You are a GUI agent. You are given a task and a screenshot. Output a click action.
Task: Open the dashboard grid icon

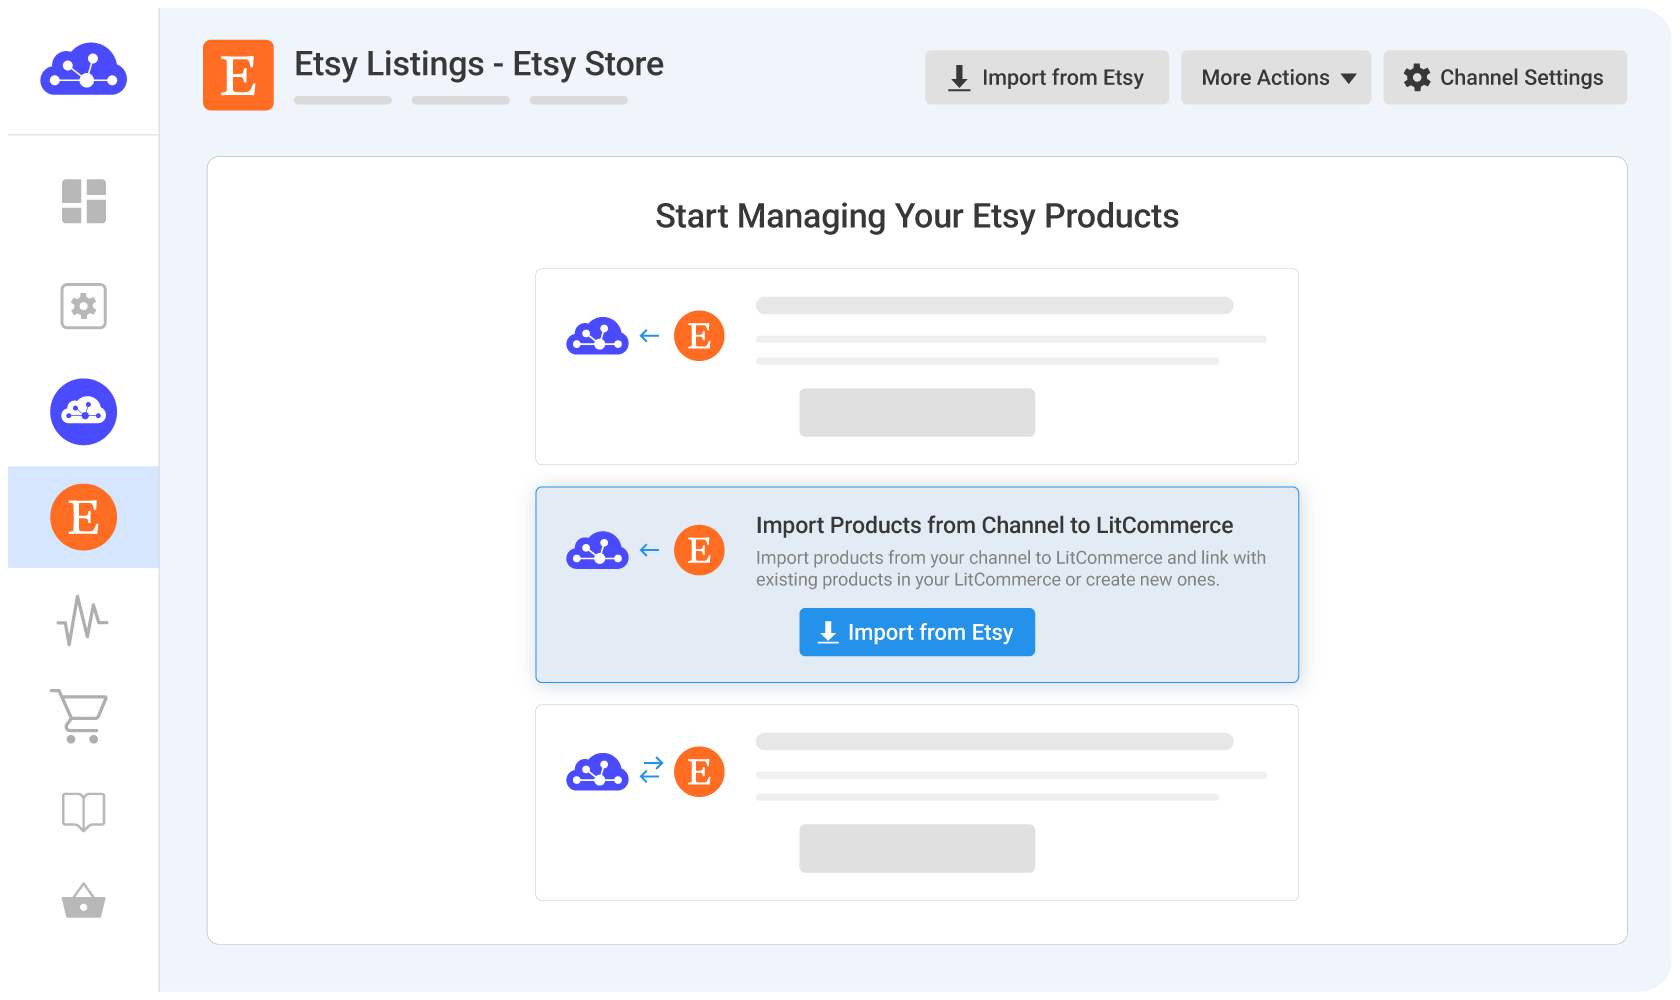[x=84, y=201]
